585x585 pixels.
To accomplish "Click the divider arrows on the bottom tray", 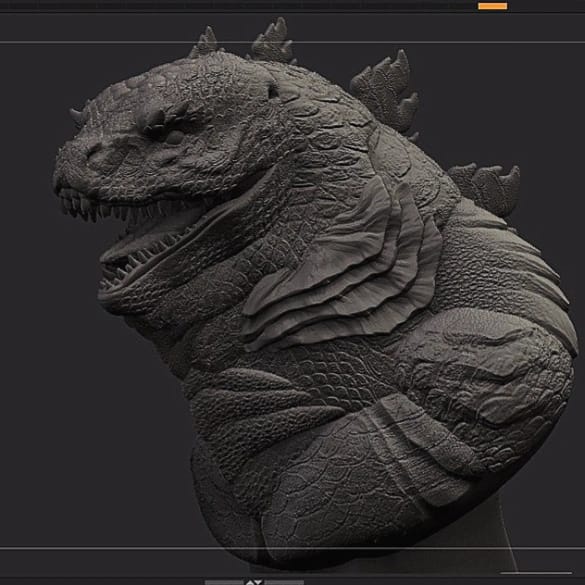I will [254, 582].
